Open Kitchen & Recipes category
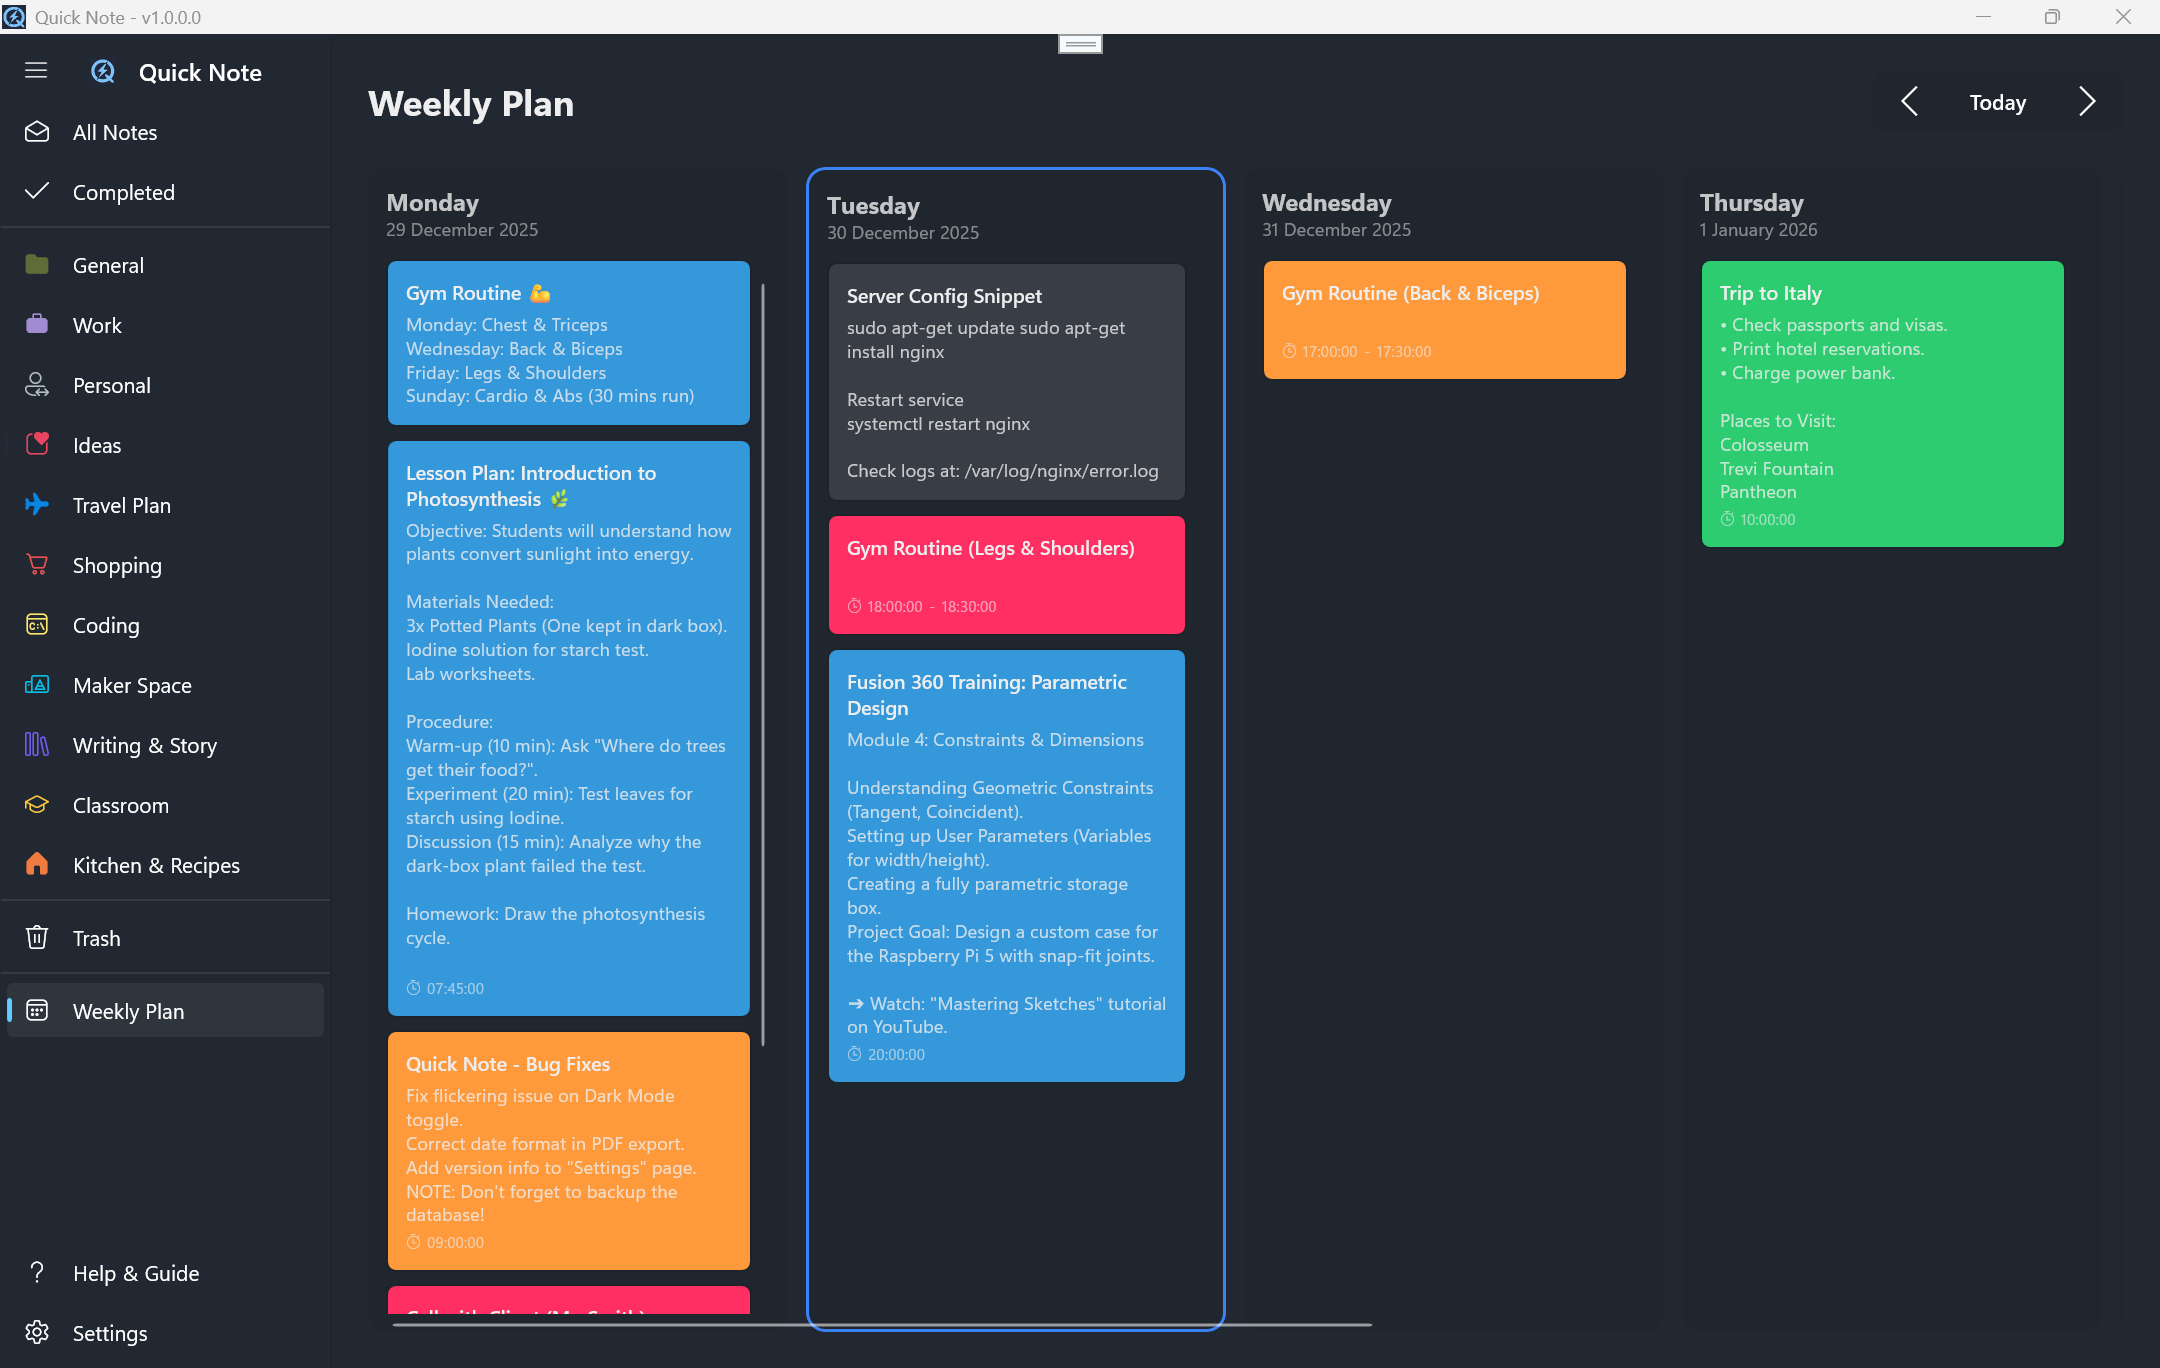Viewport: 2160px width, 1368px height. [x=155, y=866]
